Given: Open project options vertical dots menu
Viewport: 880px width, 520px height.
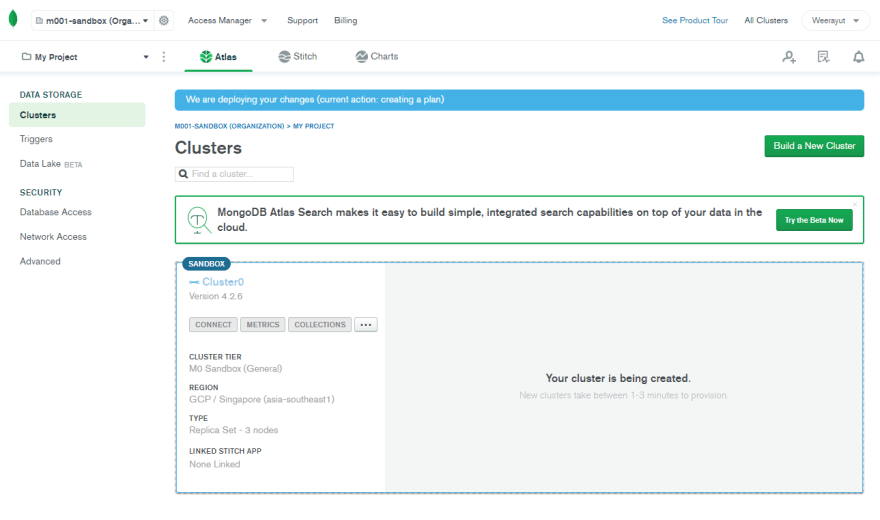Looking at the screenshot, I should 164,57.
